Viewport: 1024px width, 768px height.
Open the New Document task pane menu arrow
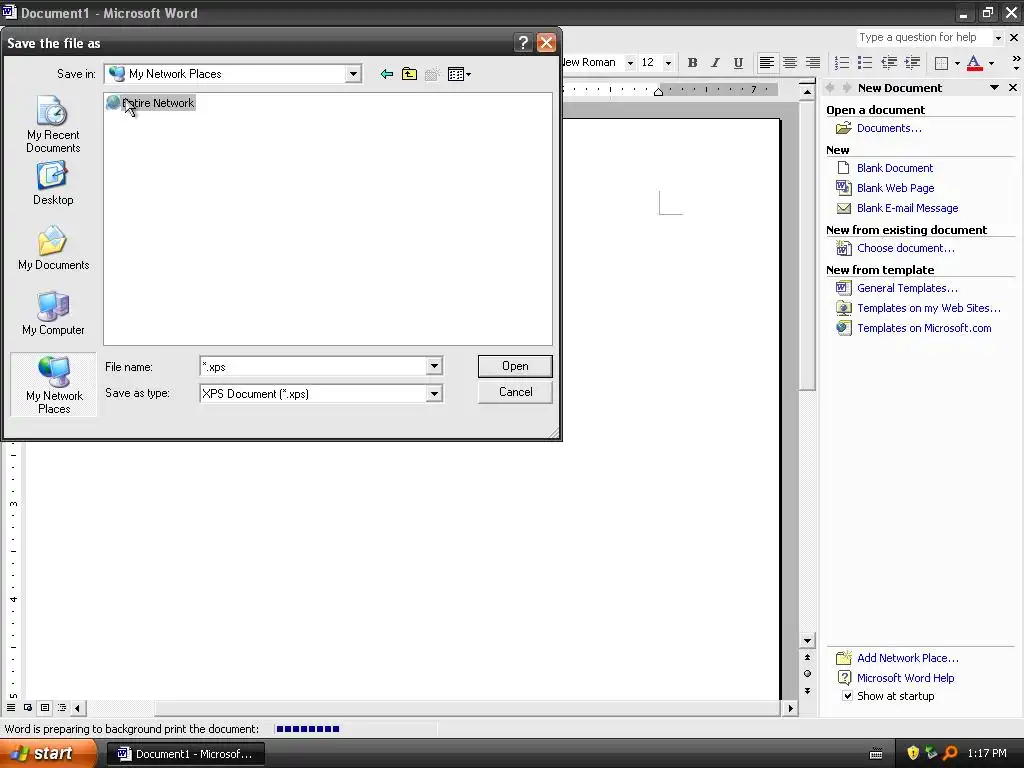tap(994, 88)
